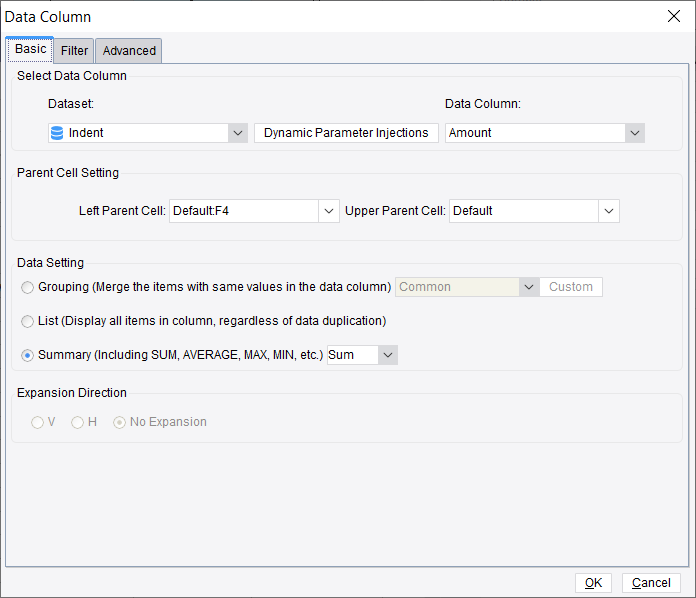696x598 pixels.
Task: Click the Dataset: label
Action: tap(71, 104)
